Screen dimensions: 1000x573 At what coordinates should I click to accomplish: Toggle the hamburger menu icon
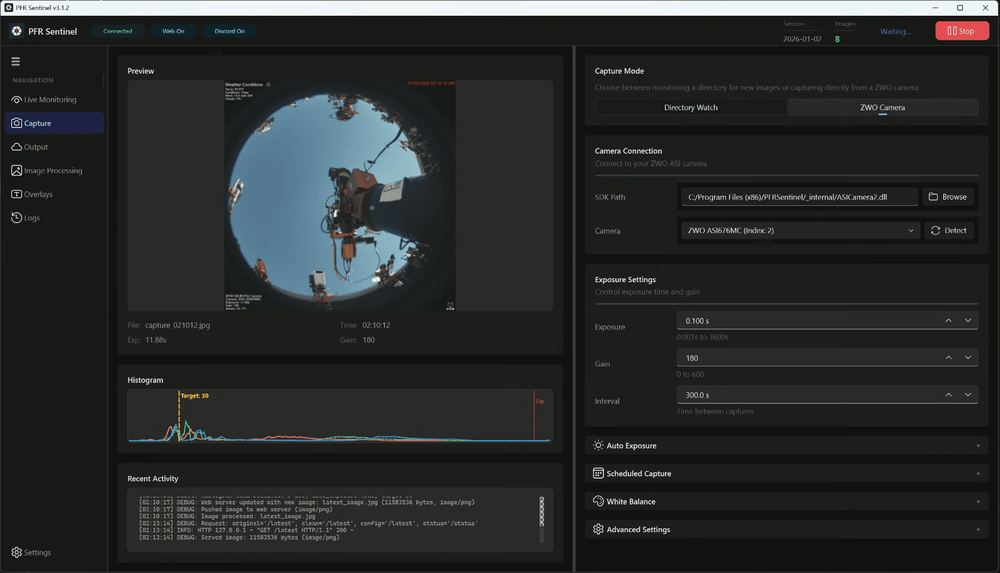point(15,61)
